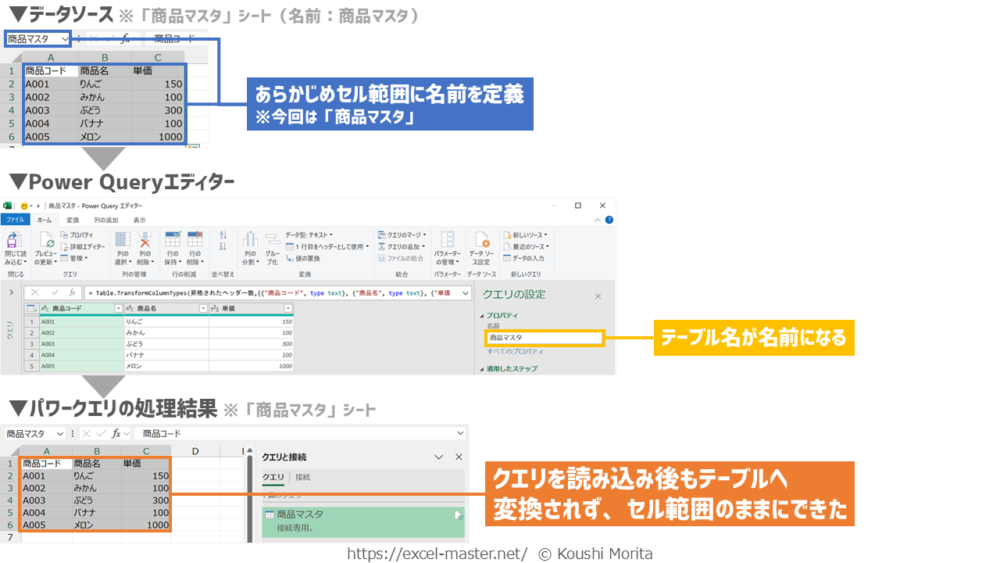
Task: Click the 商品マスタ name field in properties
Action: (544, 338)
